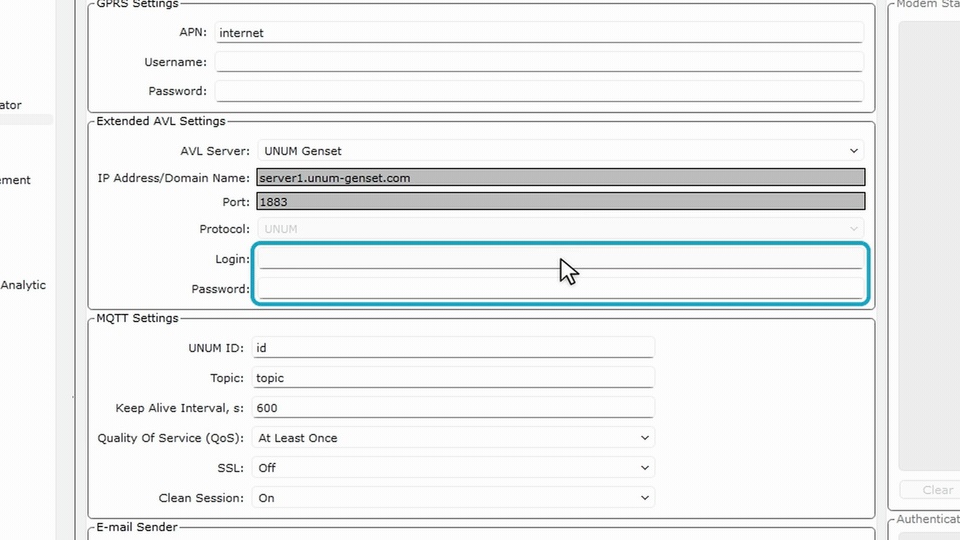Click the APN input field
This screenshot has width=960, height=540.
[x=539, y=32]
